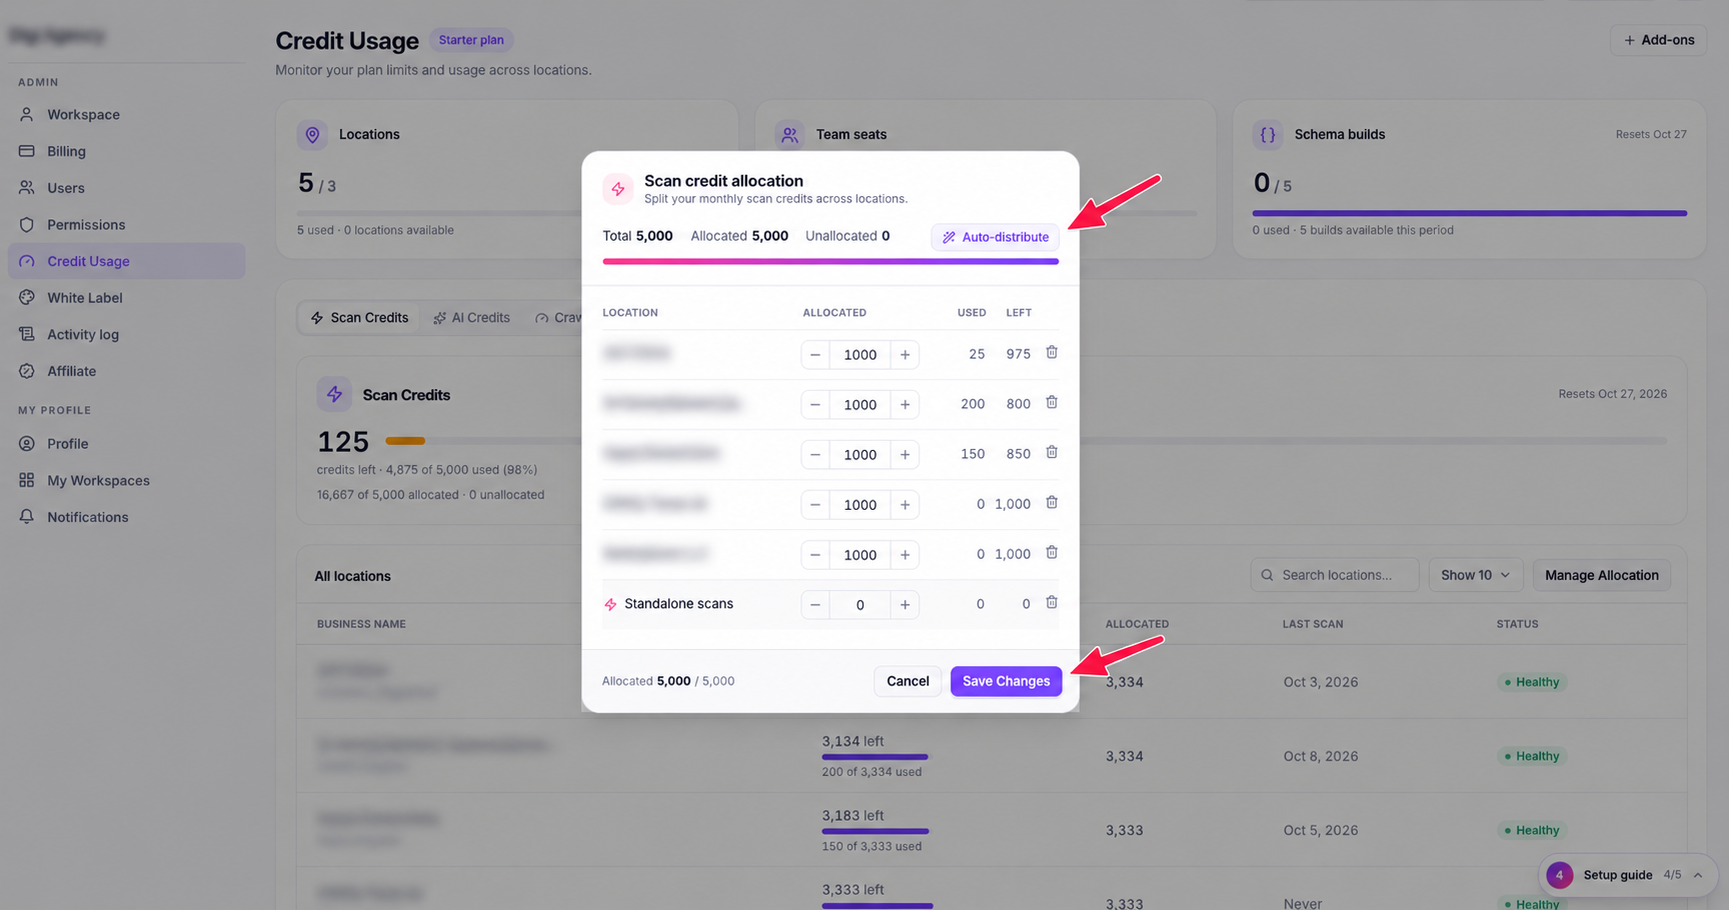Click the My Workspaces grid icon
1729x910 pixels.
[x=27, y=481]
